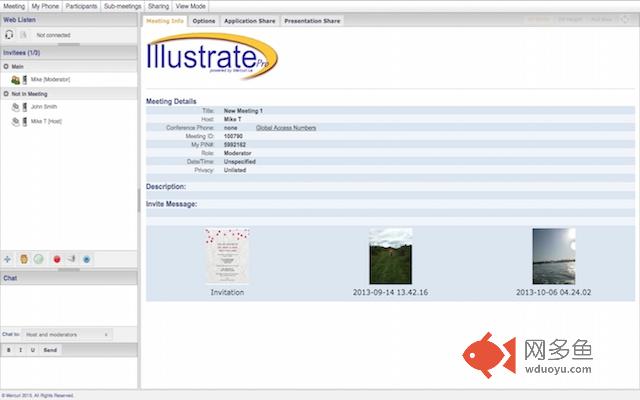The image size is (640, 400).
Task: Click the phone icon beside Mike T [Host]
Action: point(24,121)
